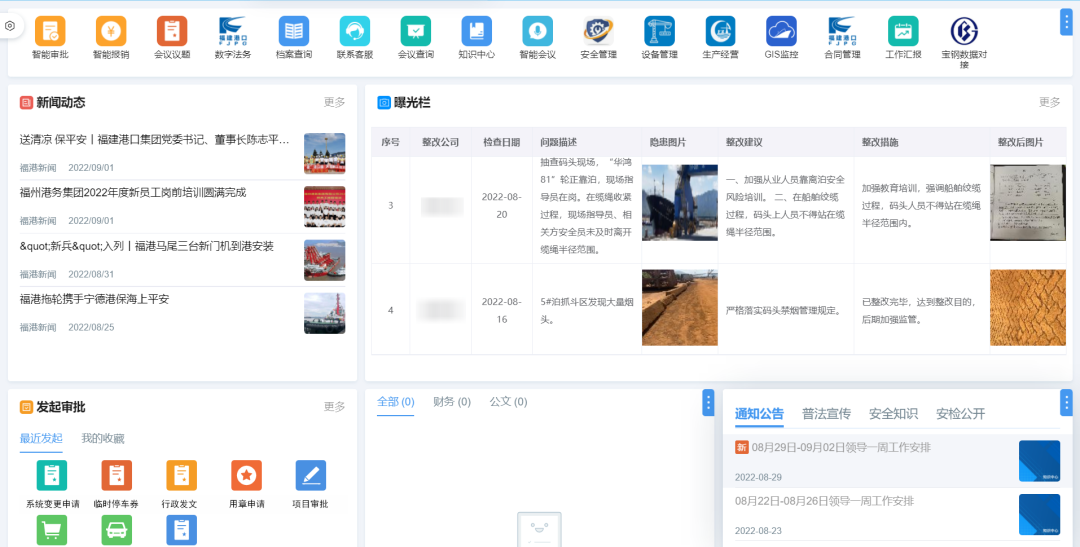Click the green shopping cart icon

pos(52,530)
